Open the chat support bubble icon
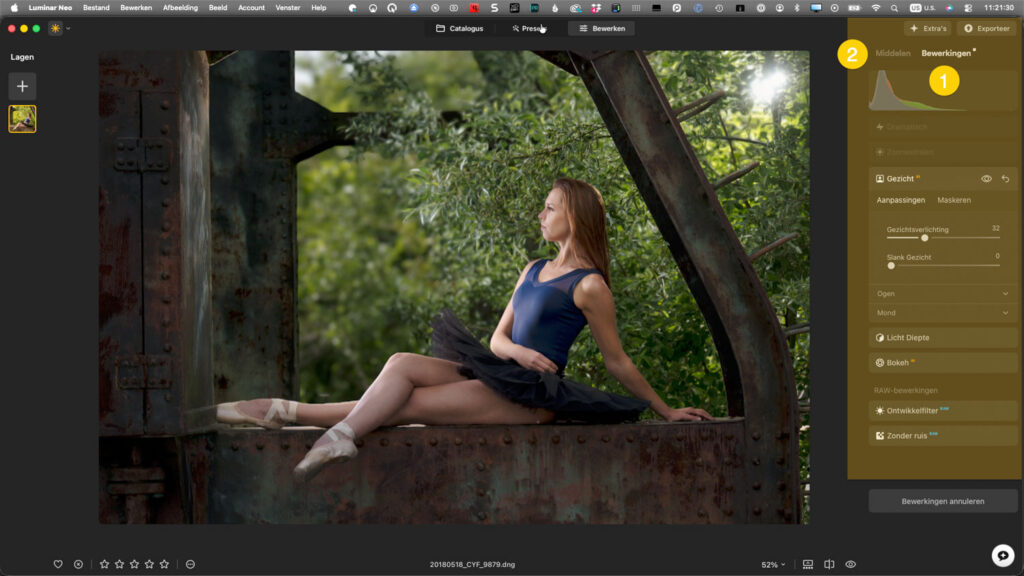 pos(1002,555)
